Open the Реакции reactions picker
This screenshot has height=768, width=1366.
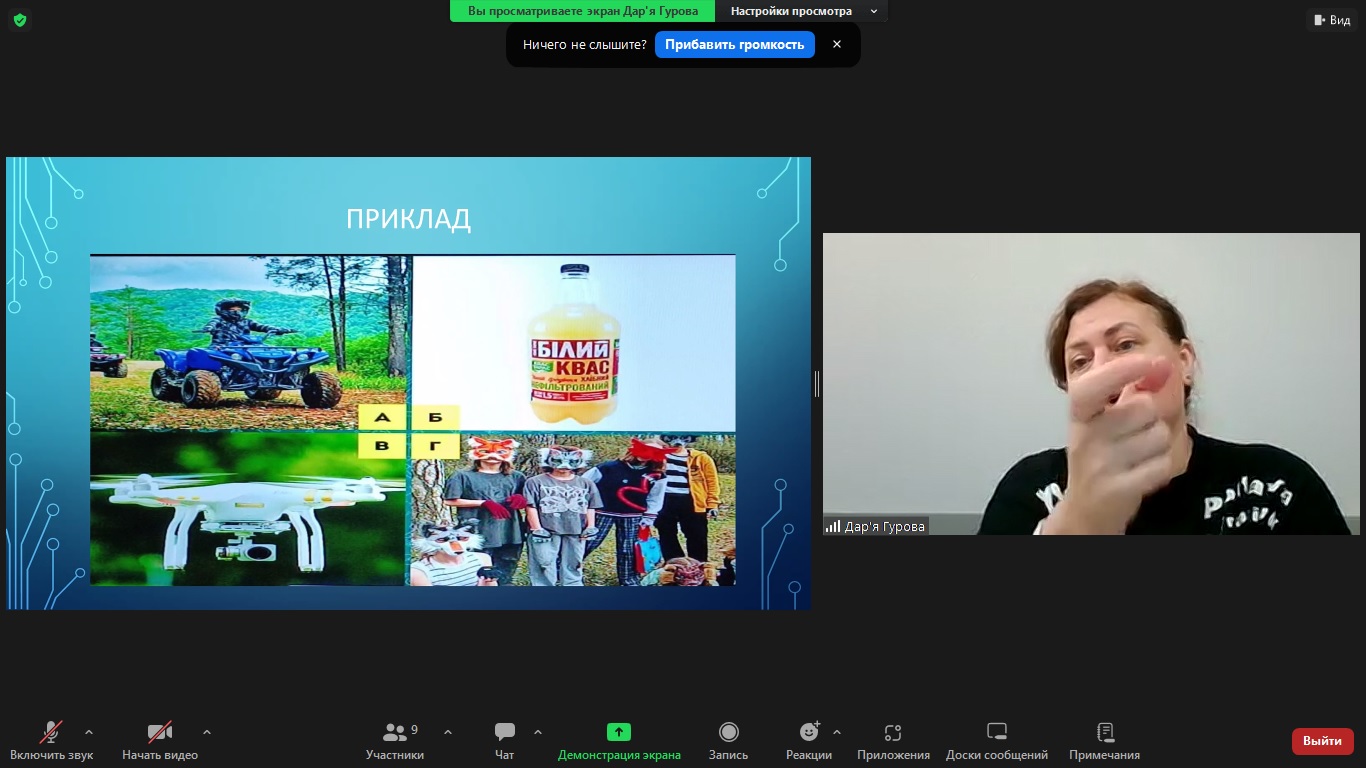809,741
